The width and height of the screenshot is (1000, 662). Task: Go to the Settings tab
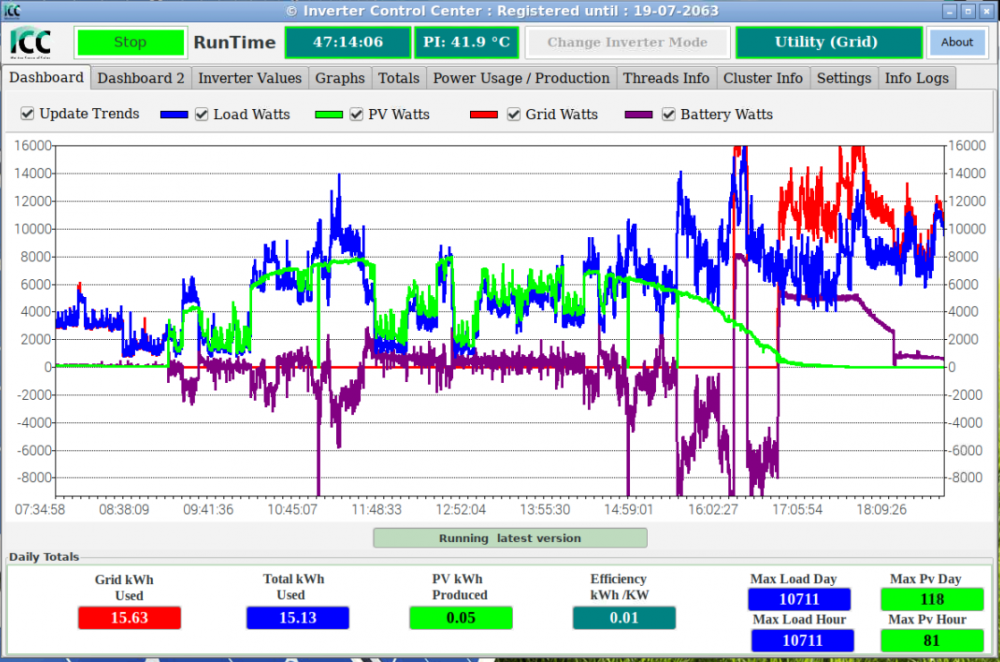pyautogui.click(x=844, y=78)
